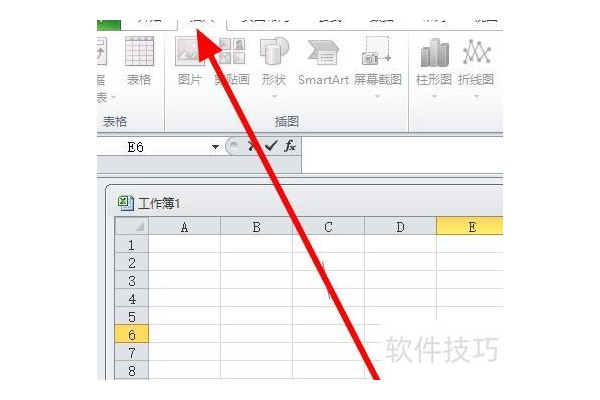Viewport: 600px width, 400px height.
Task: Select row 5 header
Action: 132,316
